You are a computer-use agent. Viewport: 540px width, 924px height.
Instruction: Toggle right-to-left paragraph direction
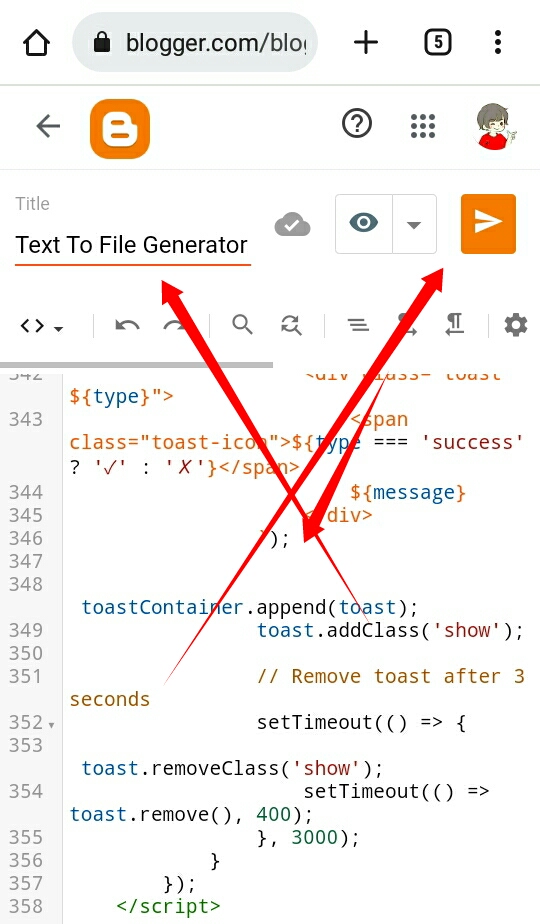[x=455, y=325]
